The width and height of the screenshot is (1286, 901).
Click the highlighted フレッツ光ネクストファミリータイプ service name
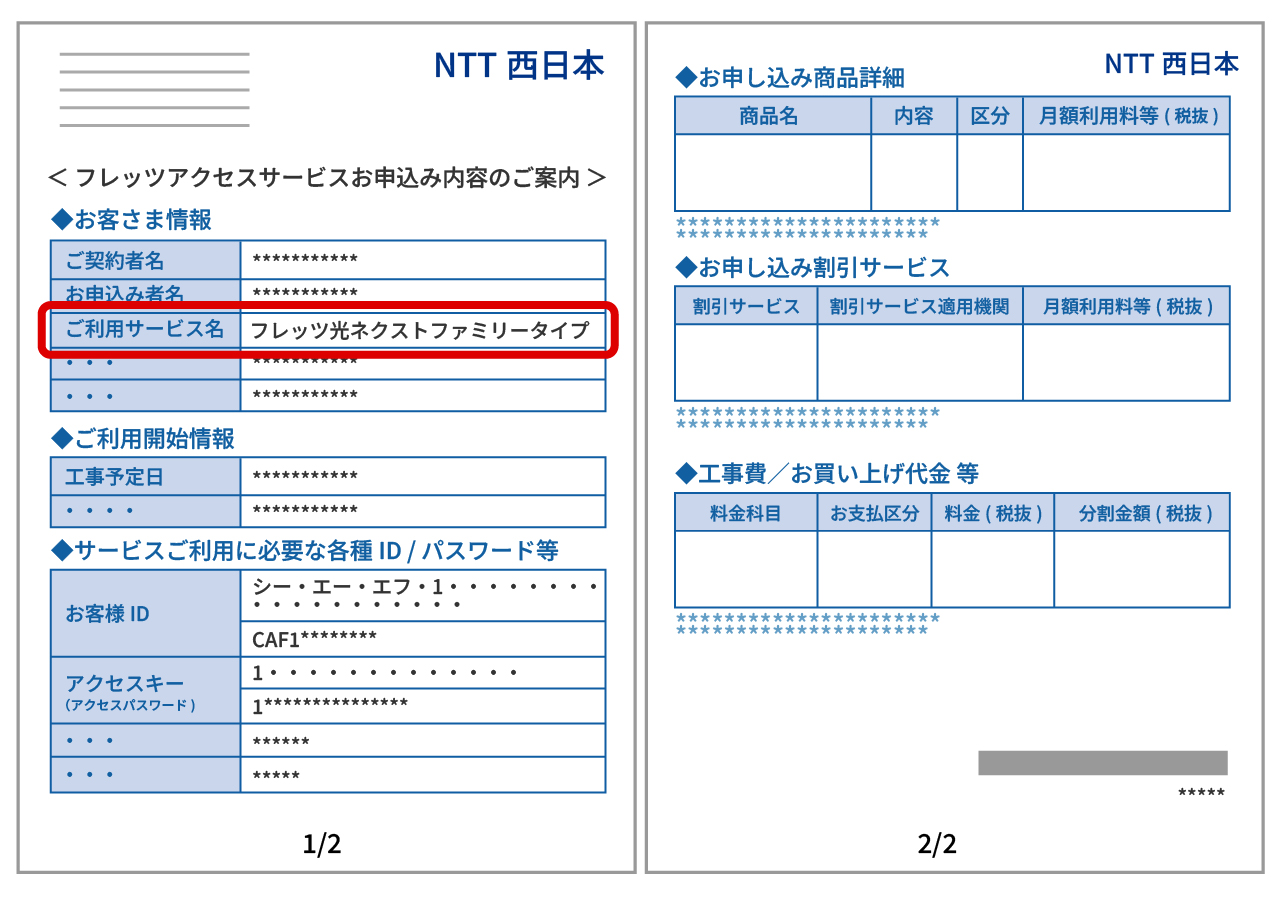tap(420, 330)
